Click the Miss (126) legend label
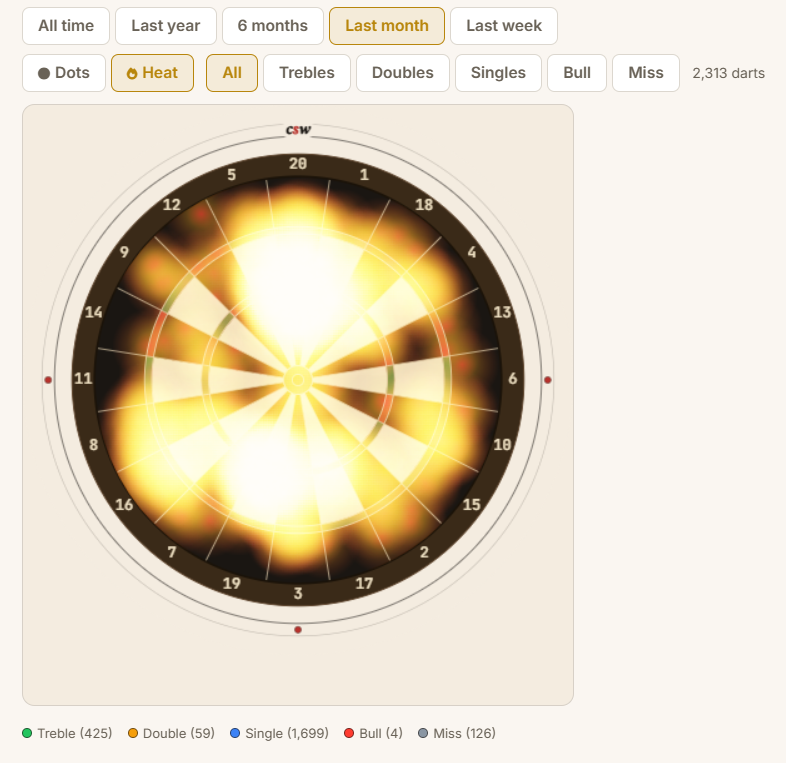 [464, 733]
